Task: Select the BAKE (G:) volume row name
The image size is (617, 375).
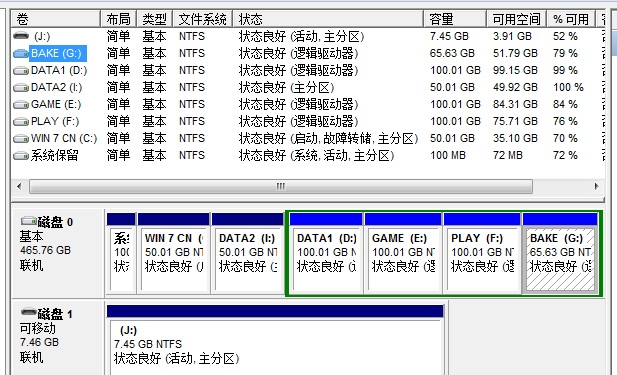Action: click(56, 53)
